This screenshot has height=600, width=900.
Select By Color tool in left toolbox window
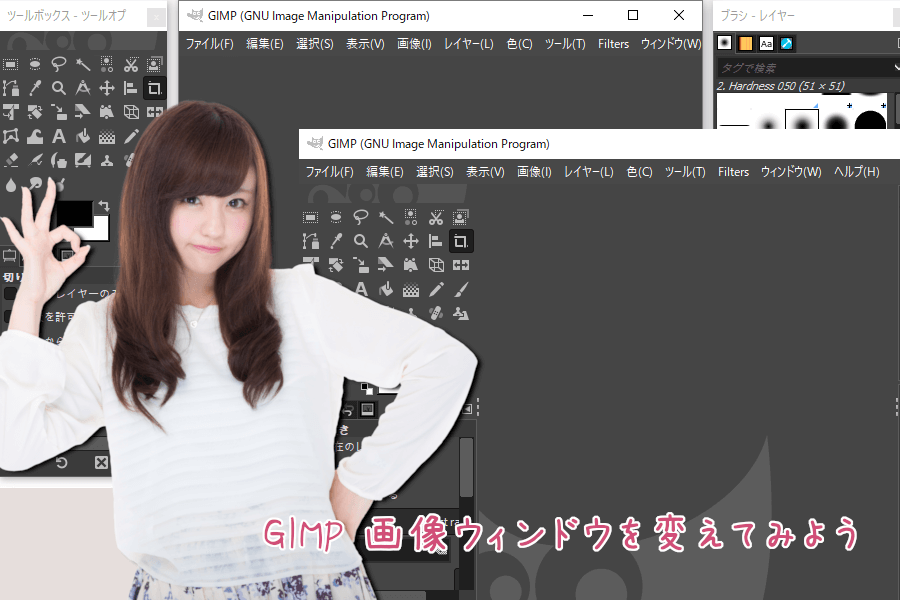[107, 64]
